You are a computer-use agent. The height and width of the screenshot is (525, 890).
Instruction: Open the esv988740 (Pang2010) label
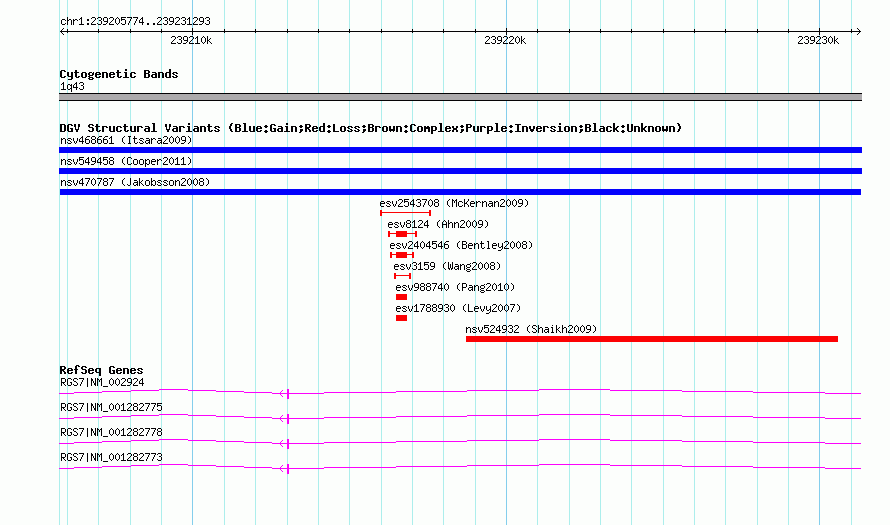pyautogui.click(x=455, y=287)
